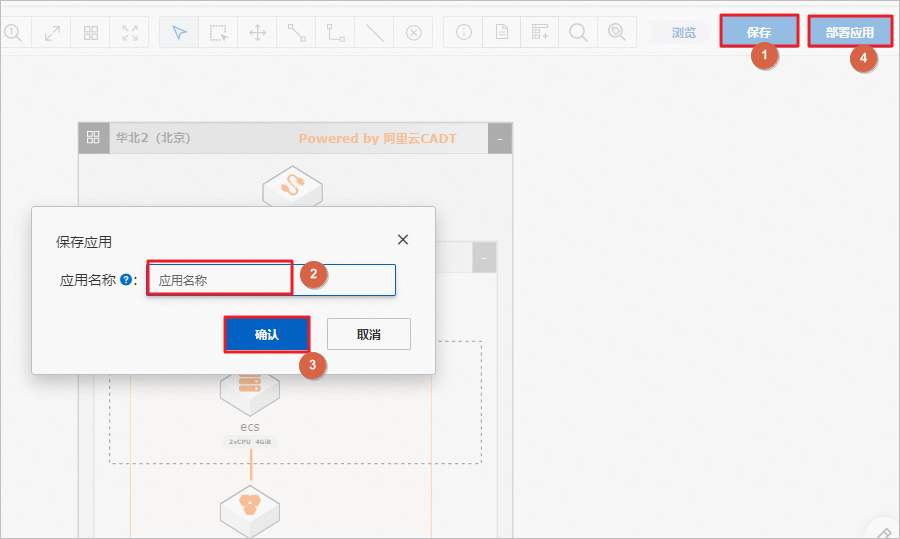Select the ecs server node icon
This screenshot has width=900, height=539.
pos(250,393)
